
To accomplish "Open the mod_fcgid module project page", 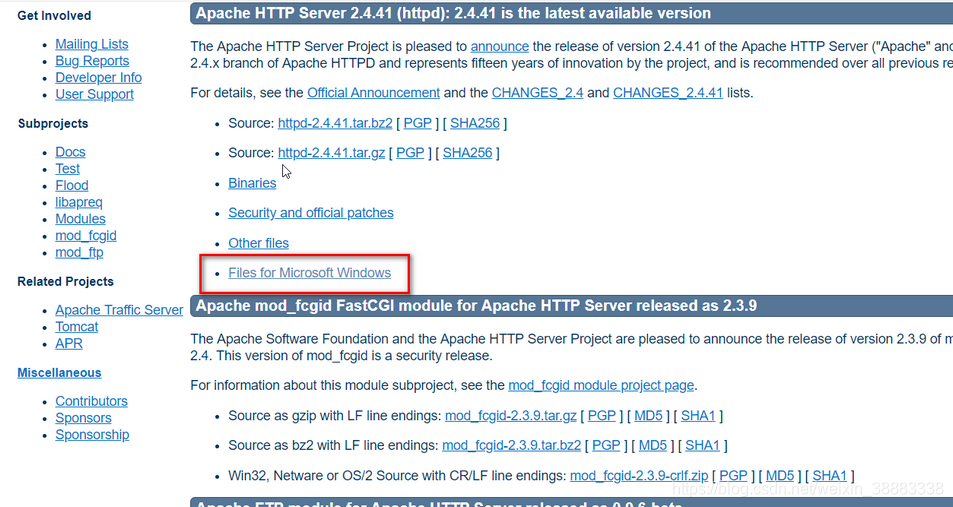I will [600, 385].
